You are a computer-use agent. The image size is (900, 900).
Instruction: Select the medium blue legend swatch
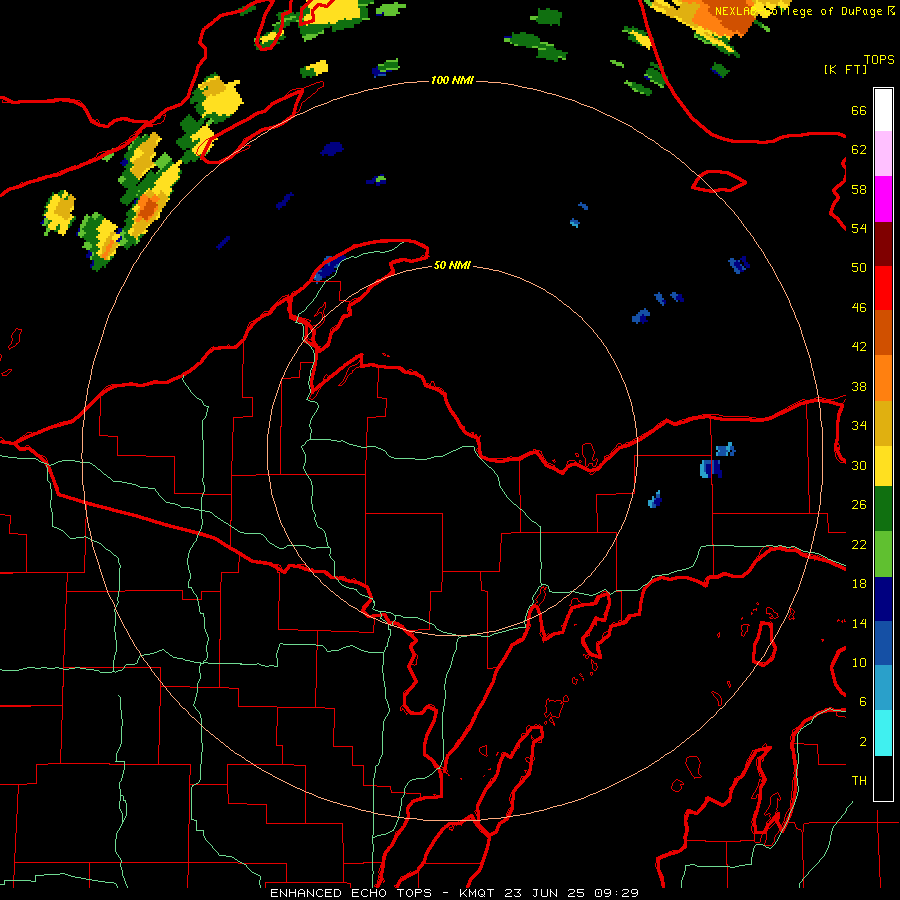(x=883, y=643)
